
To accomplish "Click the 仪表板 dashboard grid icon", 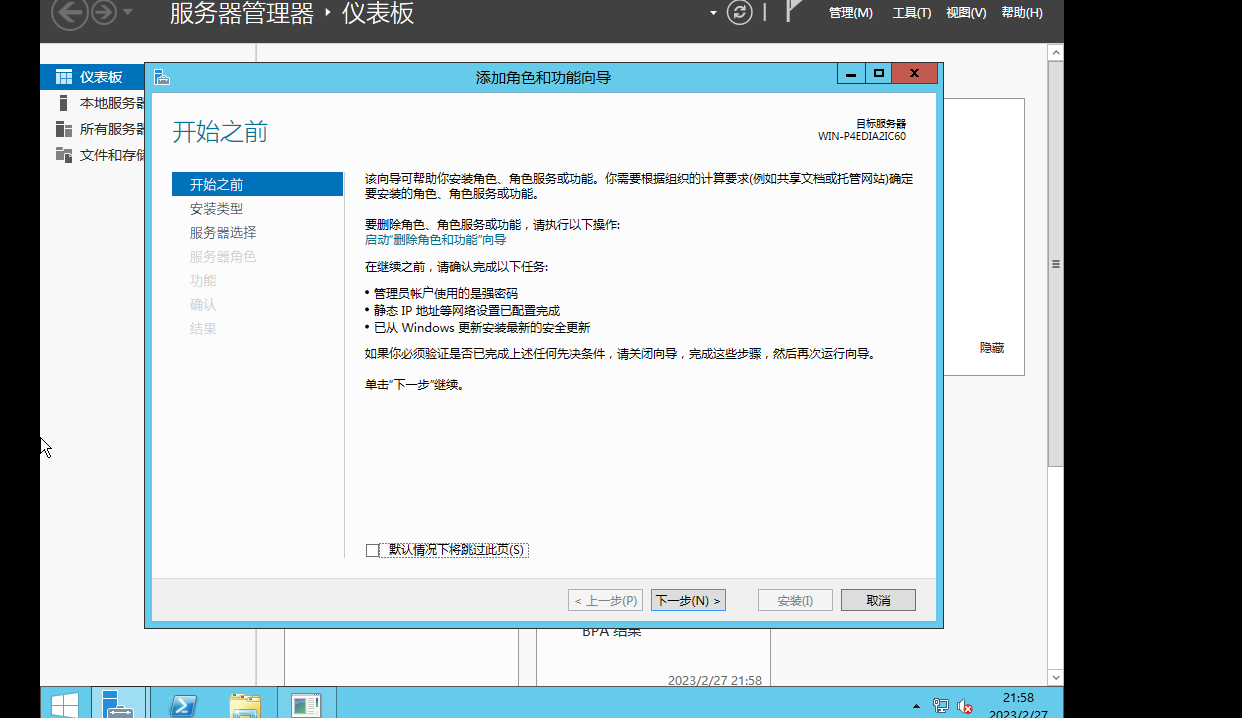I will (64, 77).
